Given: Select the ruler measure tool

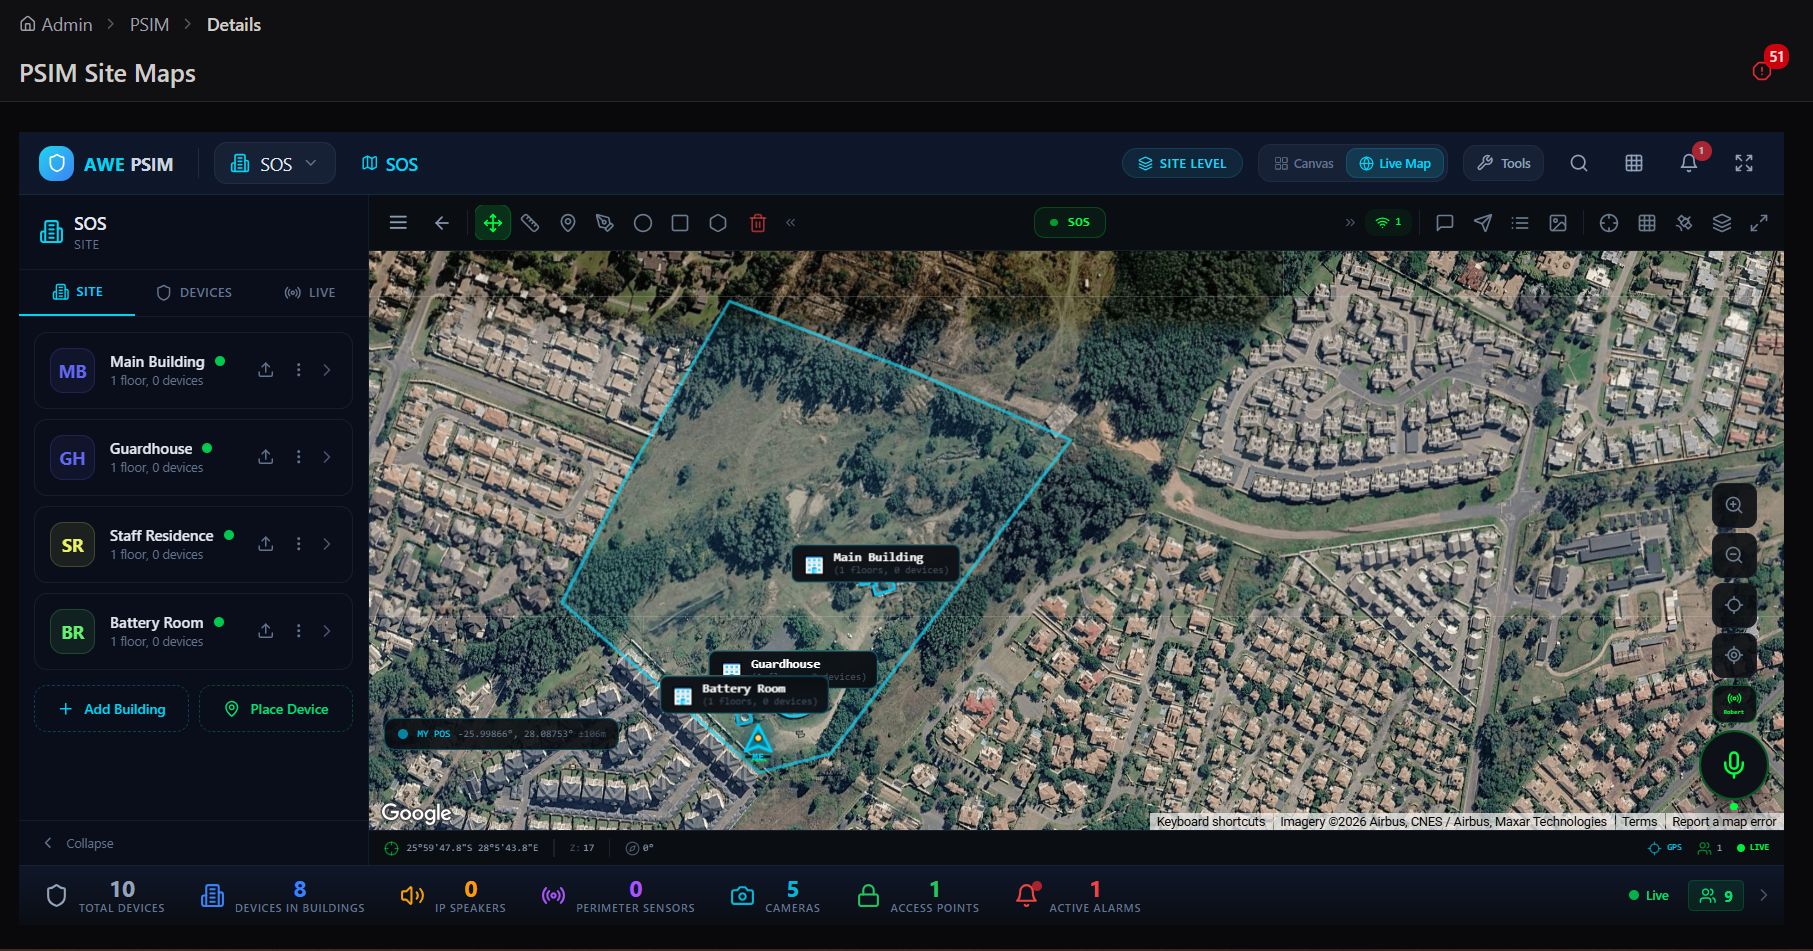Looking at the screenshot, I should (x=530, y=223).
